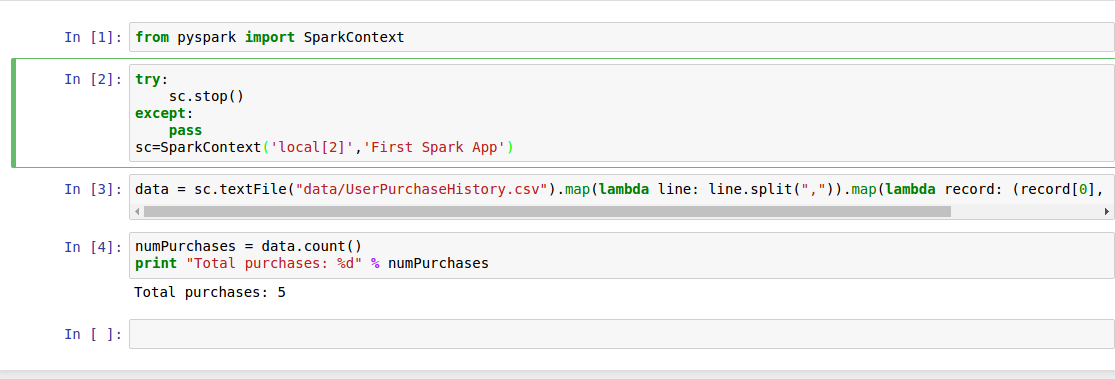Click the pass keyword in cell 2
The image size is (1115, 379).
(x=185, y=131)
